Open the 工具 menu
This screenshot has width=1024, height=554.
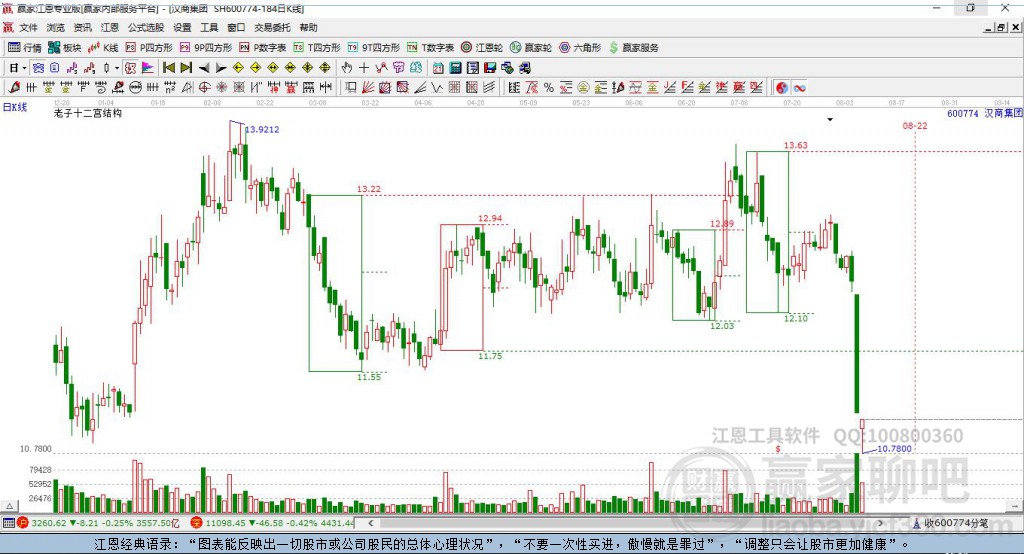coord(209,27)
